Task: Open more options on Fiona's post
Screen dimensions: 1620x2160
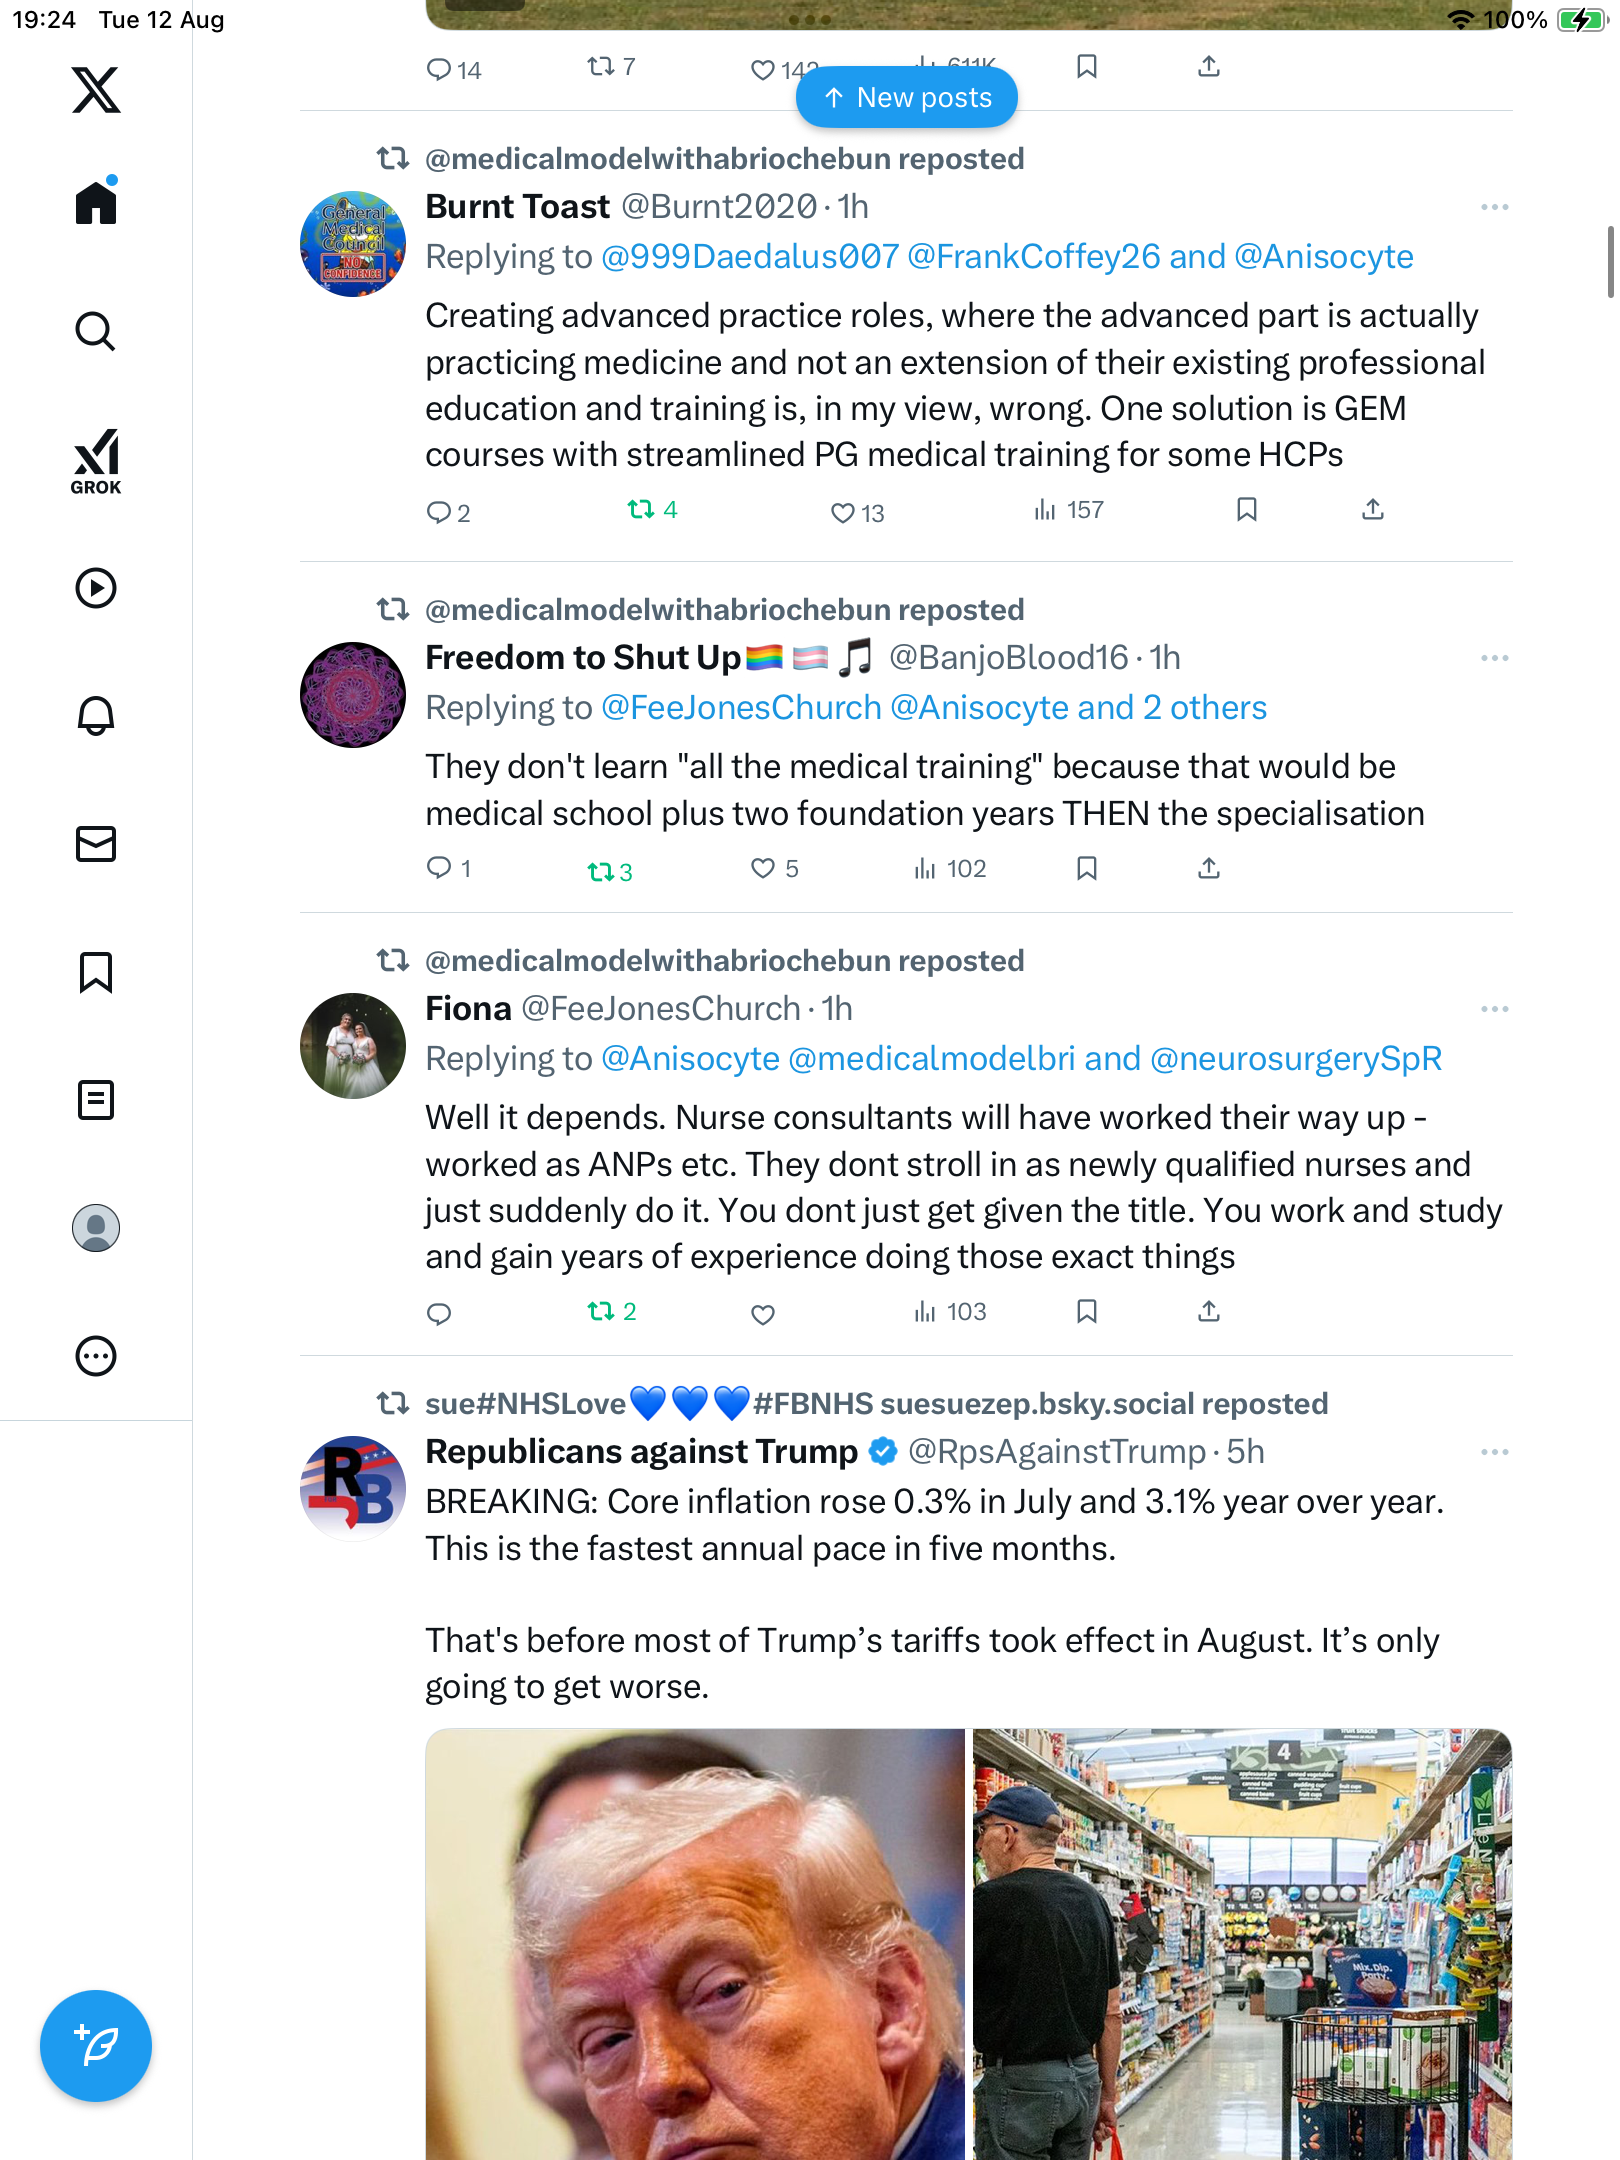Action: click(1494, 1009)
